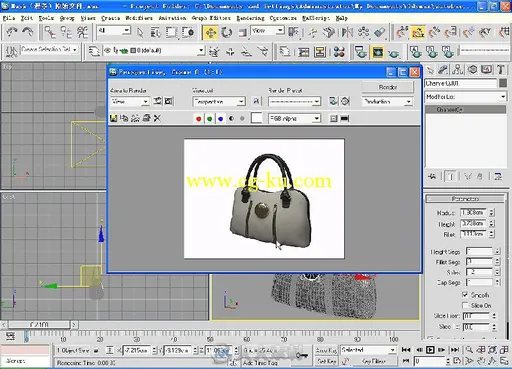Open the Production render mode dropdown
This screenshot has height=369, width=512.
pos(387,101)
